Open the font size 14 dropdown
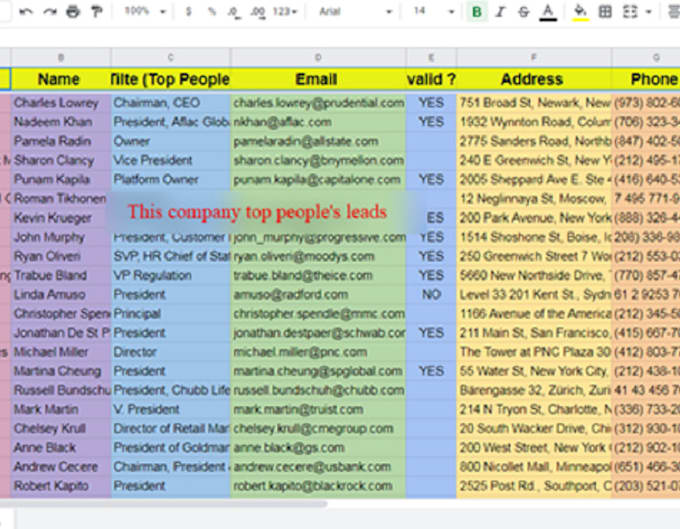 pyautogui.click(x=433, y=12)
